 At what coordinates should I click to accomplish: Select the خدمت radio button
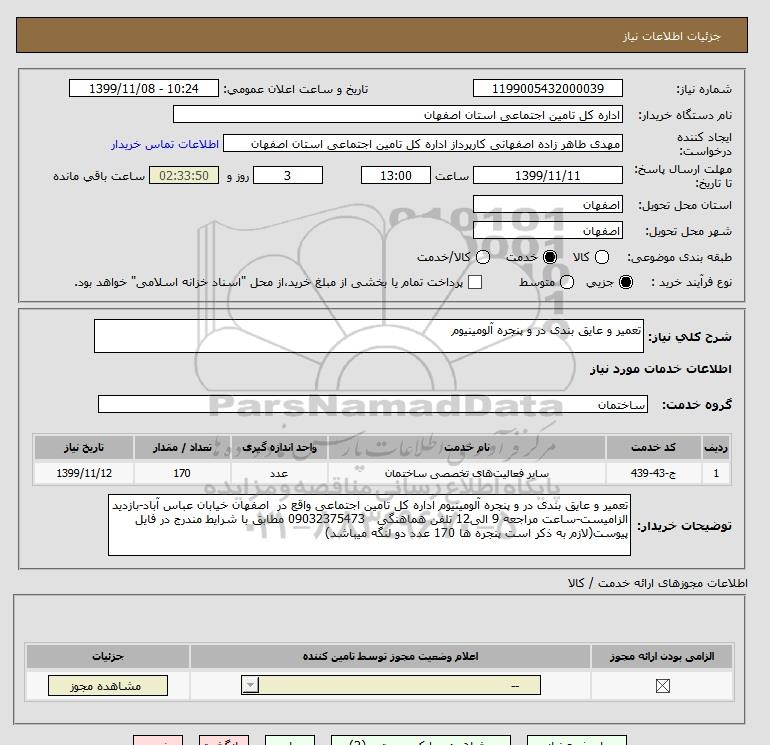pyautogui.click(x=550, y=257)
